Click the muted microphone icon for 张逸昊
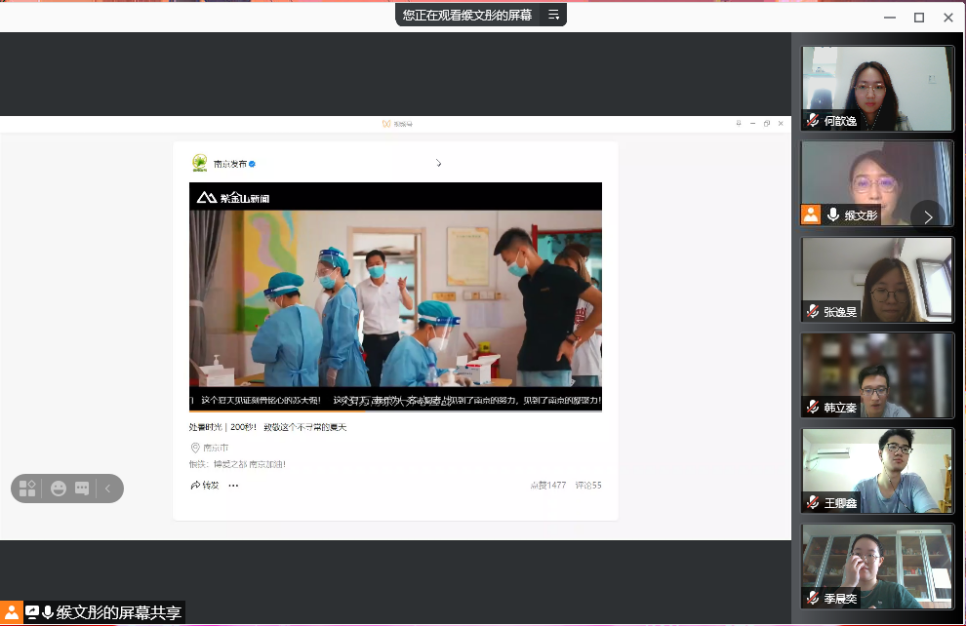 [813, 311]
